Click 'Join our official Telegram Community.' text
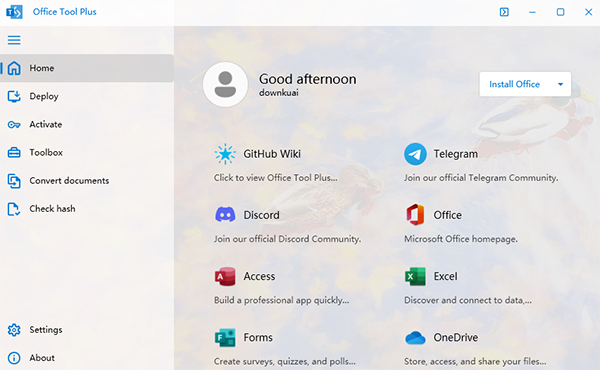The width and height of the screenshot is (600, 370). click(481, 178)
